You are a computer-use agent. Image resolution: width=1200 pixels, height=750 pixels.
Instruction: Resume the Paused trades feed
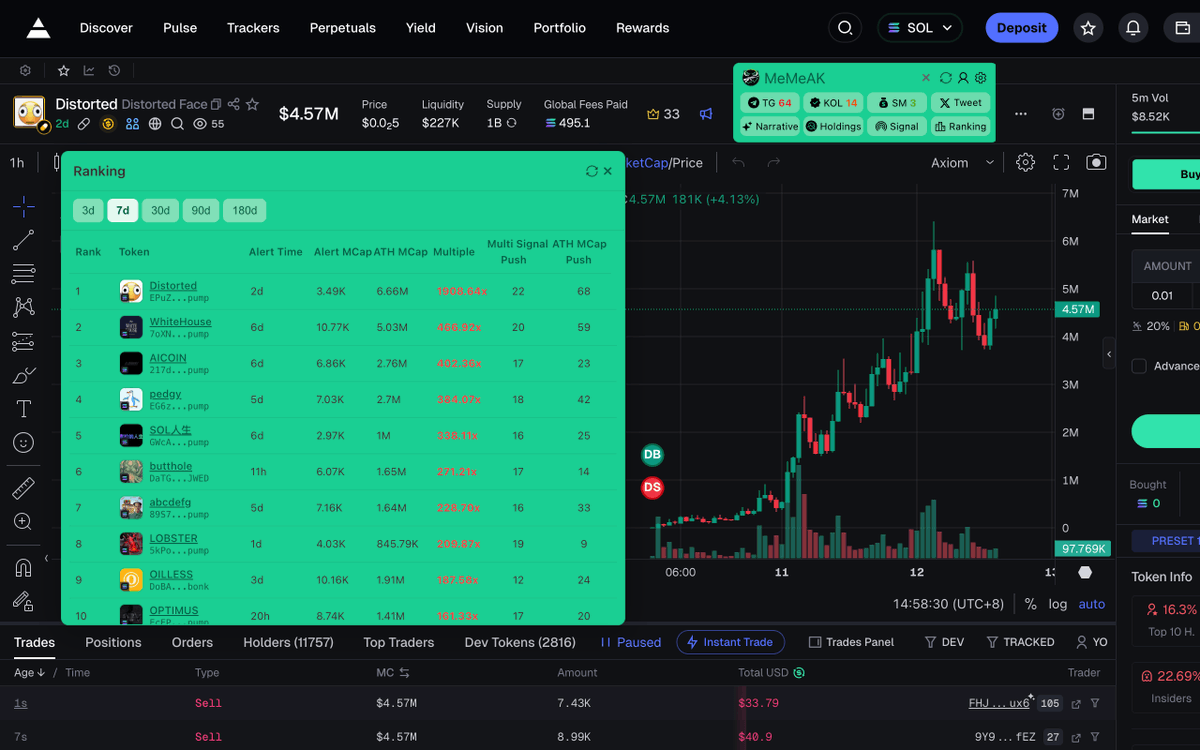coord(630,642)
